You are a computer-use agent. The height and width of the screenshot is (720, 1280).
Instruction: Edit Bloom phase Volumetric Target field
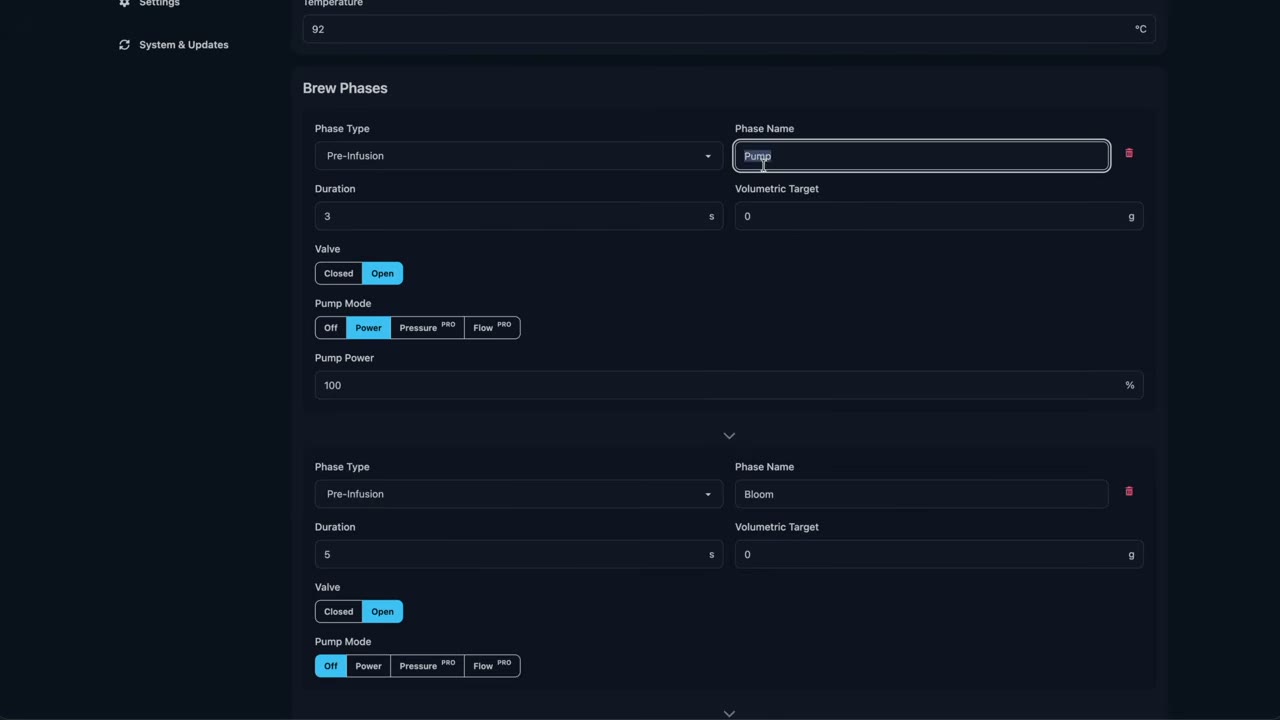coord(939,554)
